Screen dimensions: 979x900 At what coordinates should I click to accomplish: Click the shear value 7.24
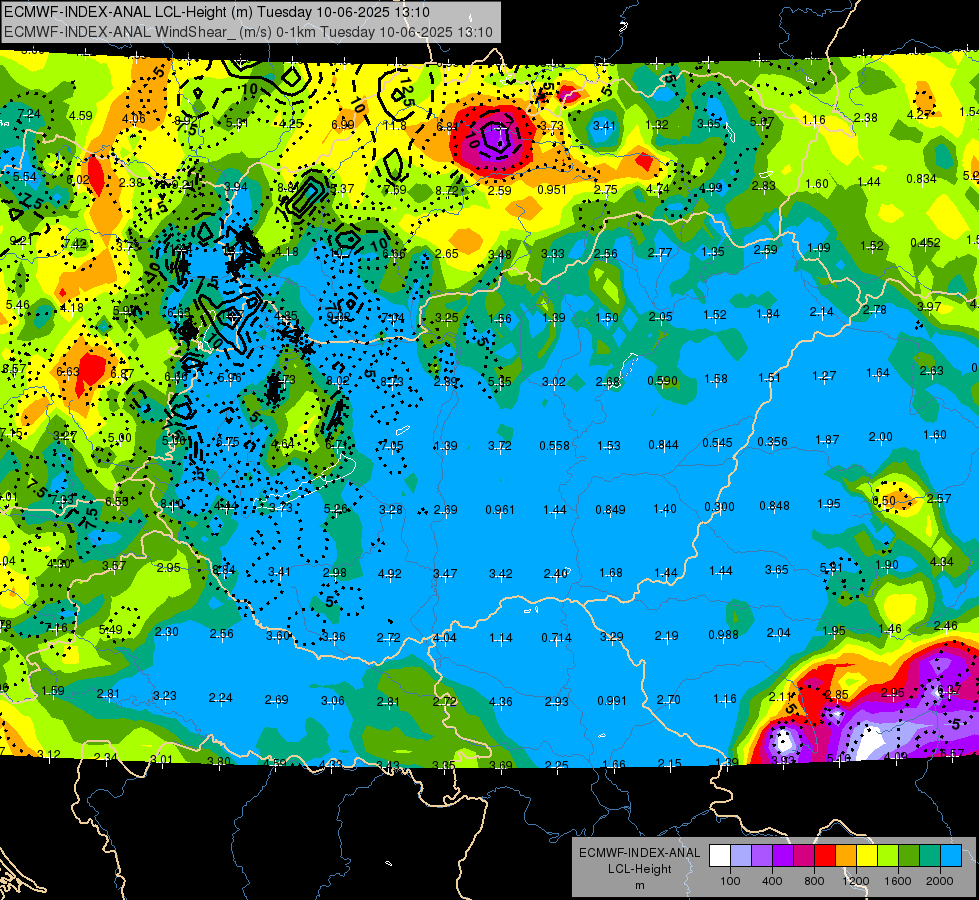(x=29, y=114)
